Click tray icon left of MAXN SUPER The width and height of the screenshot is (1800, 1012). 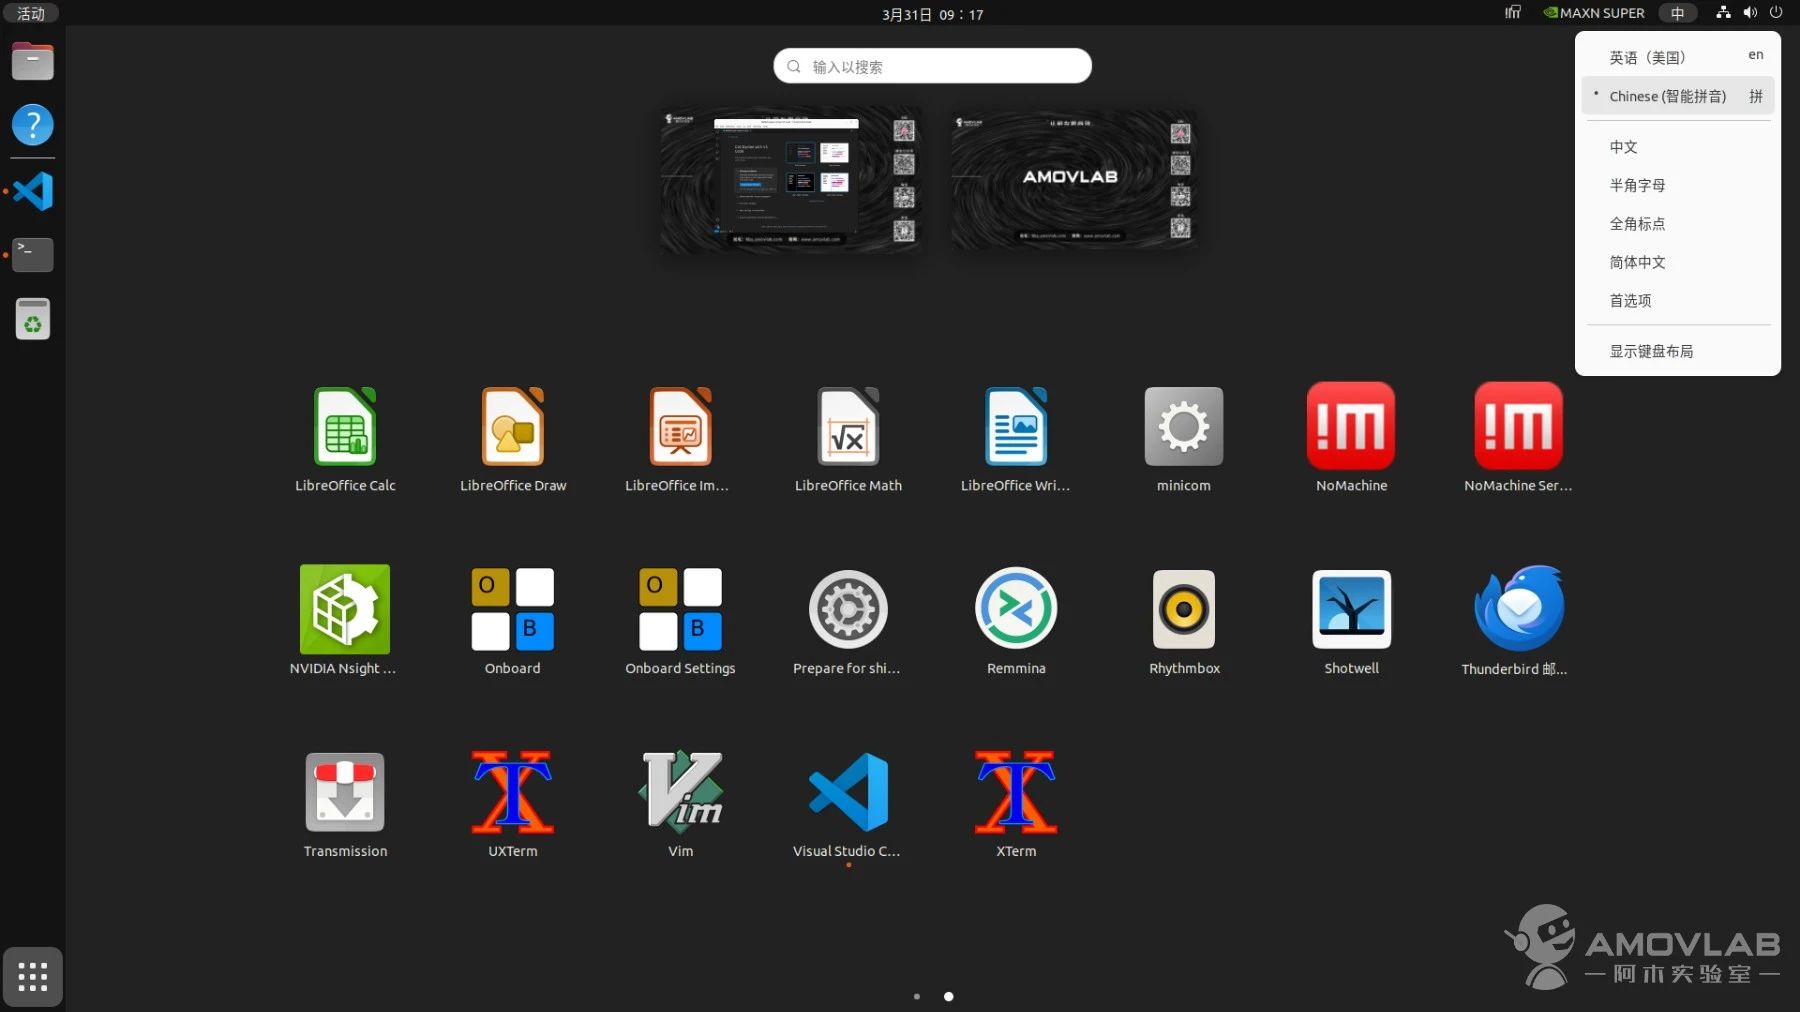tap(1513, 13)
